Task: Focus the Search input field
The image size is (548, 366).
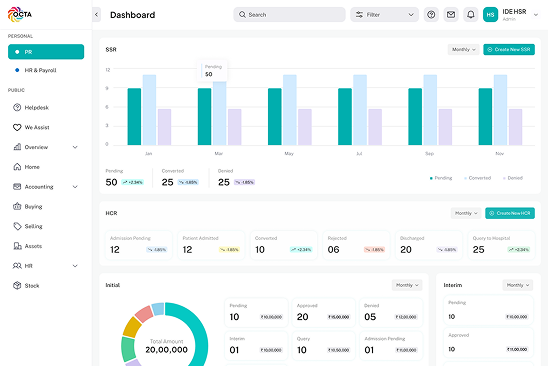Action: (289, 15)
